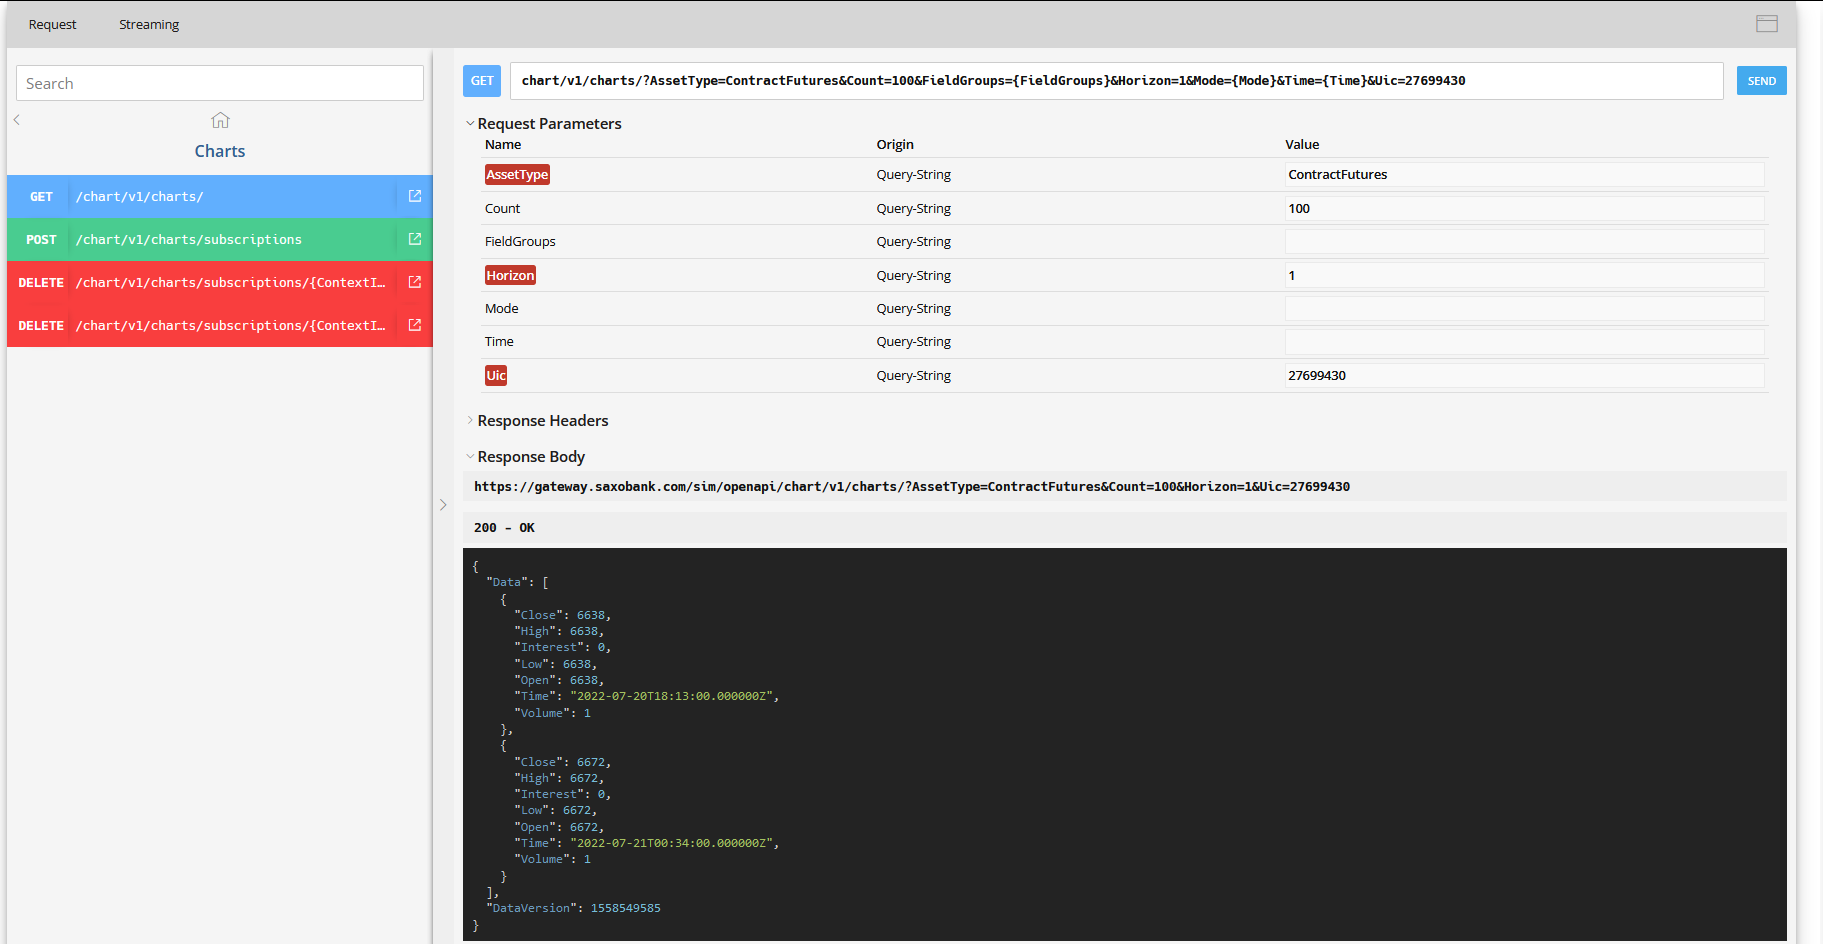Click the Mode parameter name
Viewport: 1823px width, 944px height.
pyautogui.click(x=501, y=309)
